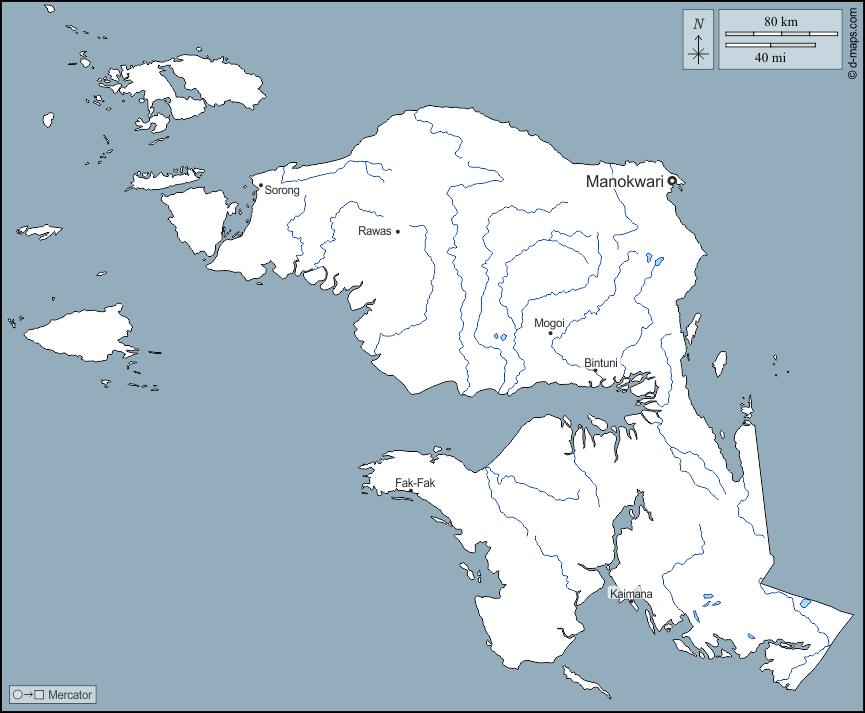Click the 80 km scale text
Image resolution: width=865 pixels, height=713 pixels.
click(x=781, y=22)
